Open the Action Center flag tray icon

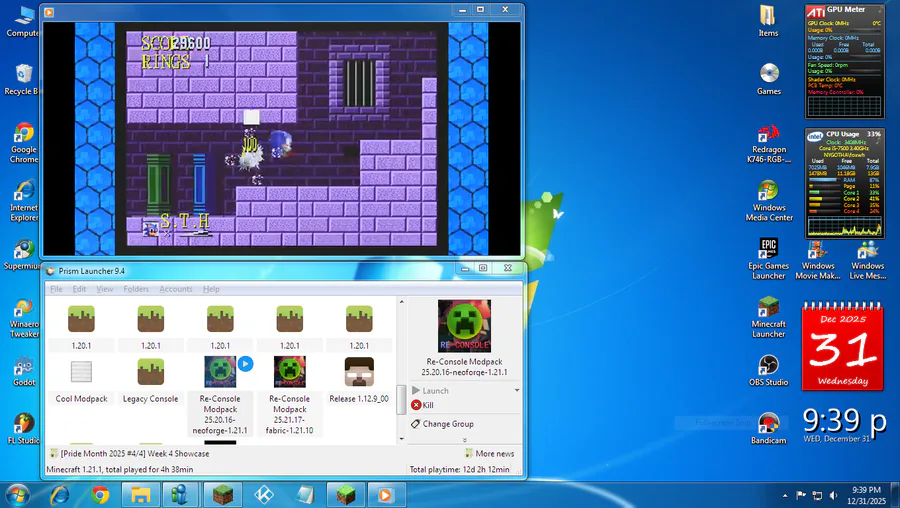coord(801,495)
